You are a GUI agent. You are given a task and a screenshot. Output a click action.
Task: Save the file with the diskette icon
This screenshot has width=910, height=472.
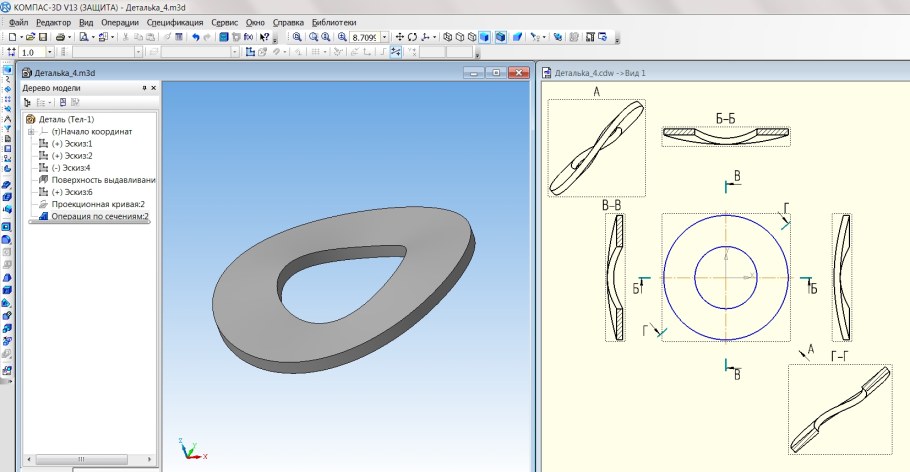pyautogui.click(x=43, y=36)
